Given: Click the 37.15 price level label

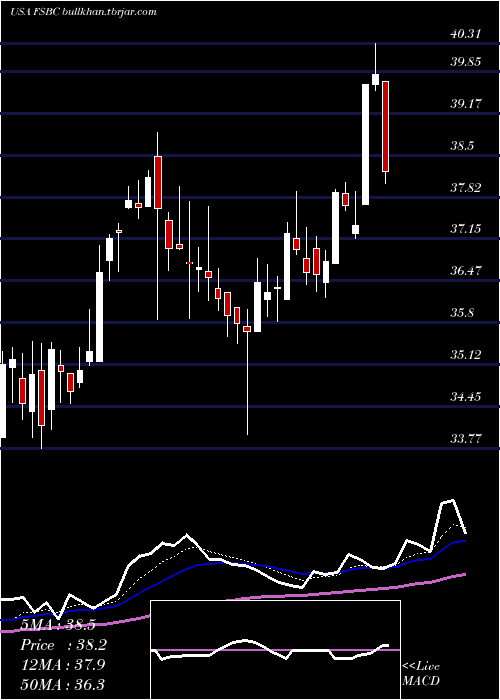Looking at the screenshot, I should (466, 229).
